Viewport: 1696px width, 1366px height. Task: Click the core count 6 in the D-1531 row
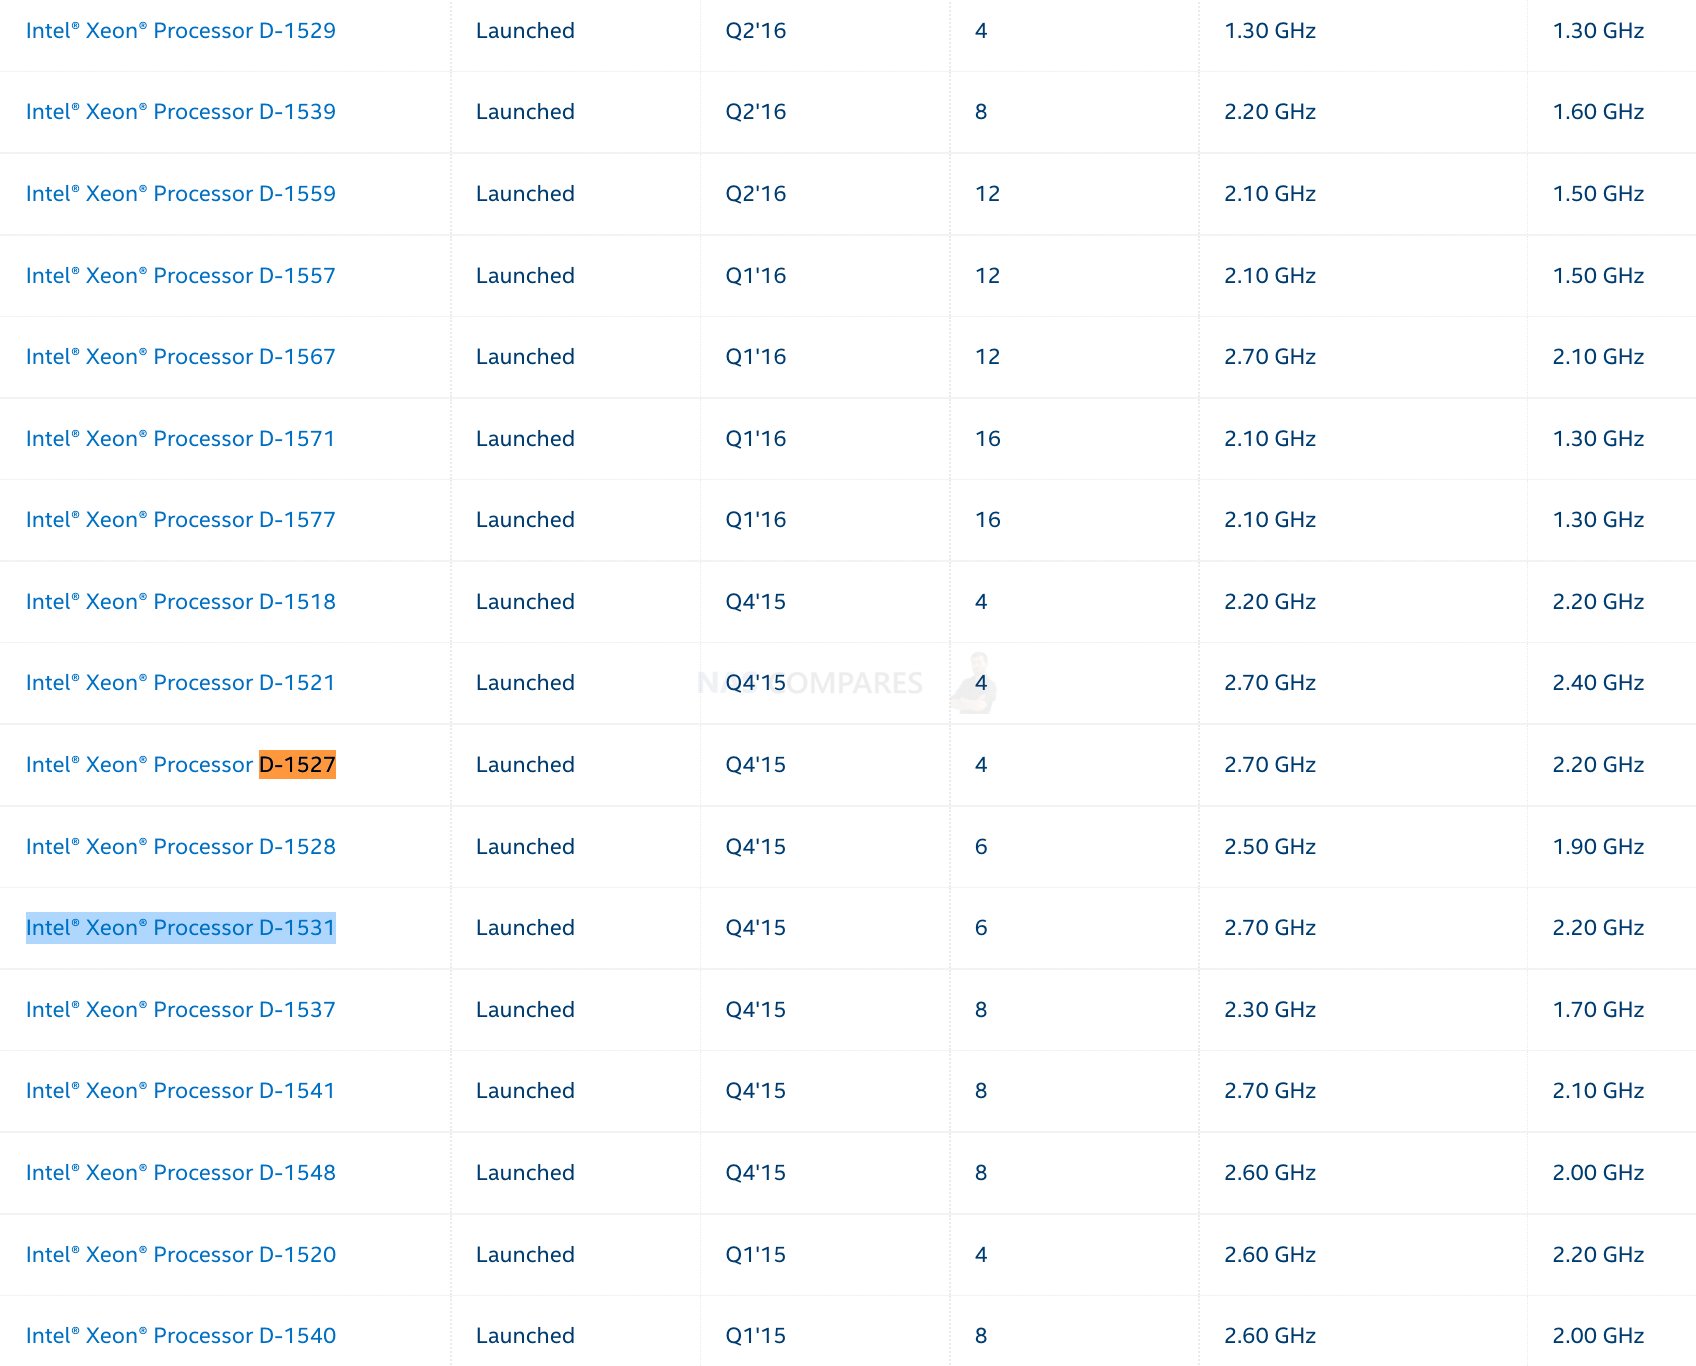[981, 928]
